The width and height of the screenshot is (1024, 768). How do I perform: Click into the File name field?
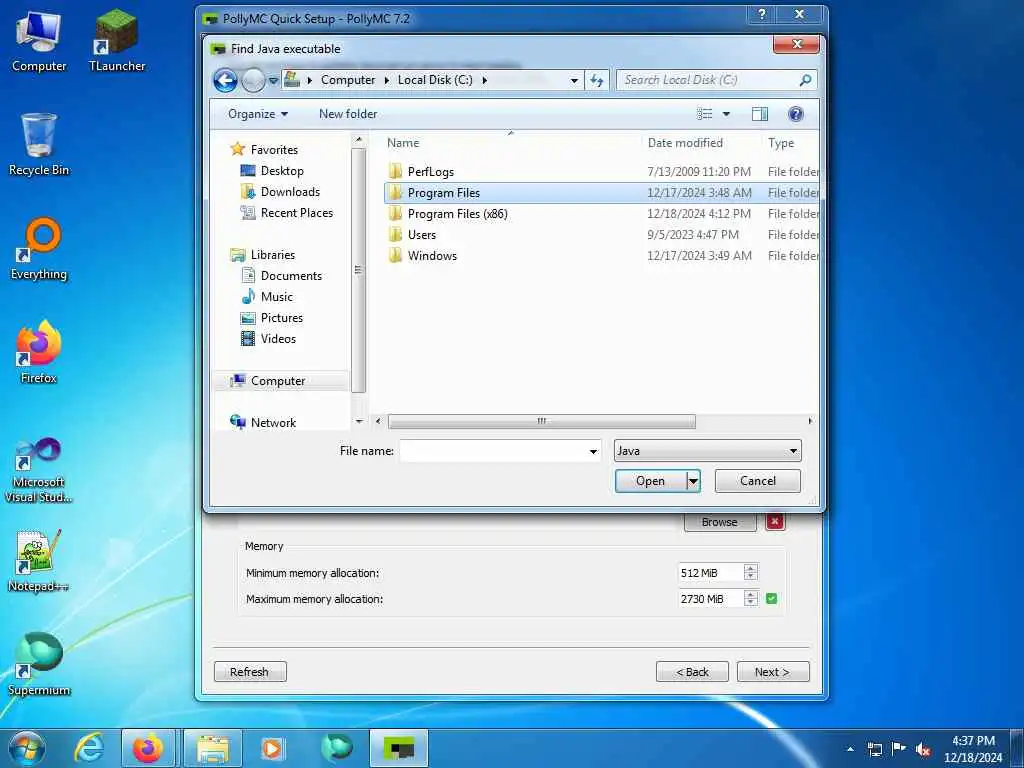(x=493, y=451)
